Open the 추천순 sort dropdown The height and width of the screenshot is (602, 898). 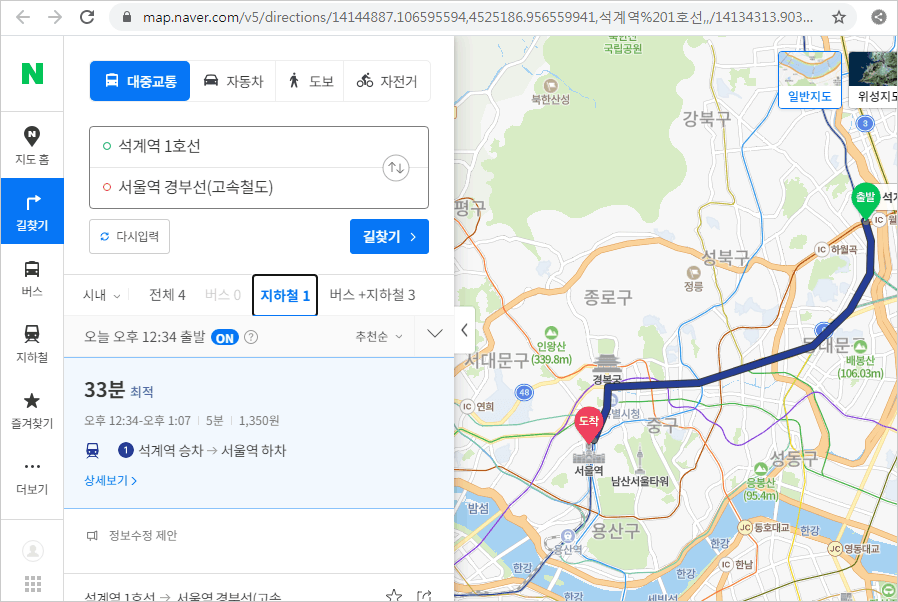[379, 336]
